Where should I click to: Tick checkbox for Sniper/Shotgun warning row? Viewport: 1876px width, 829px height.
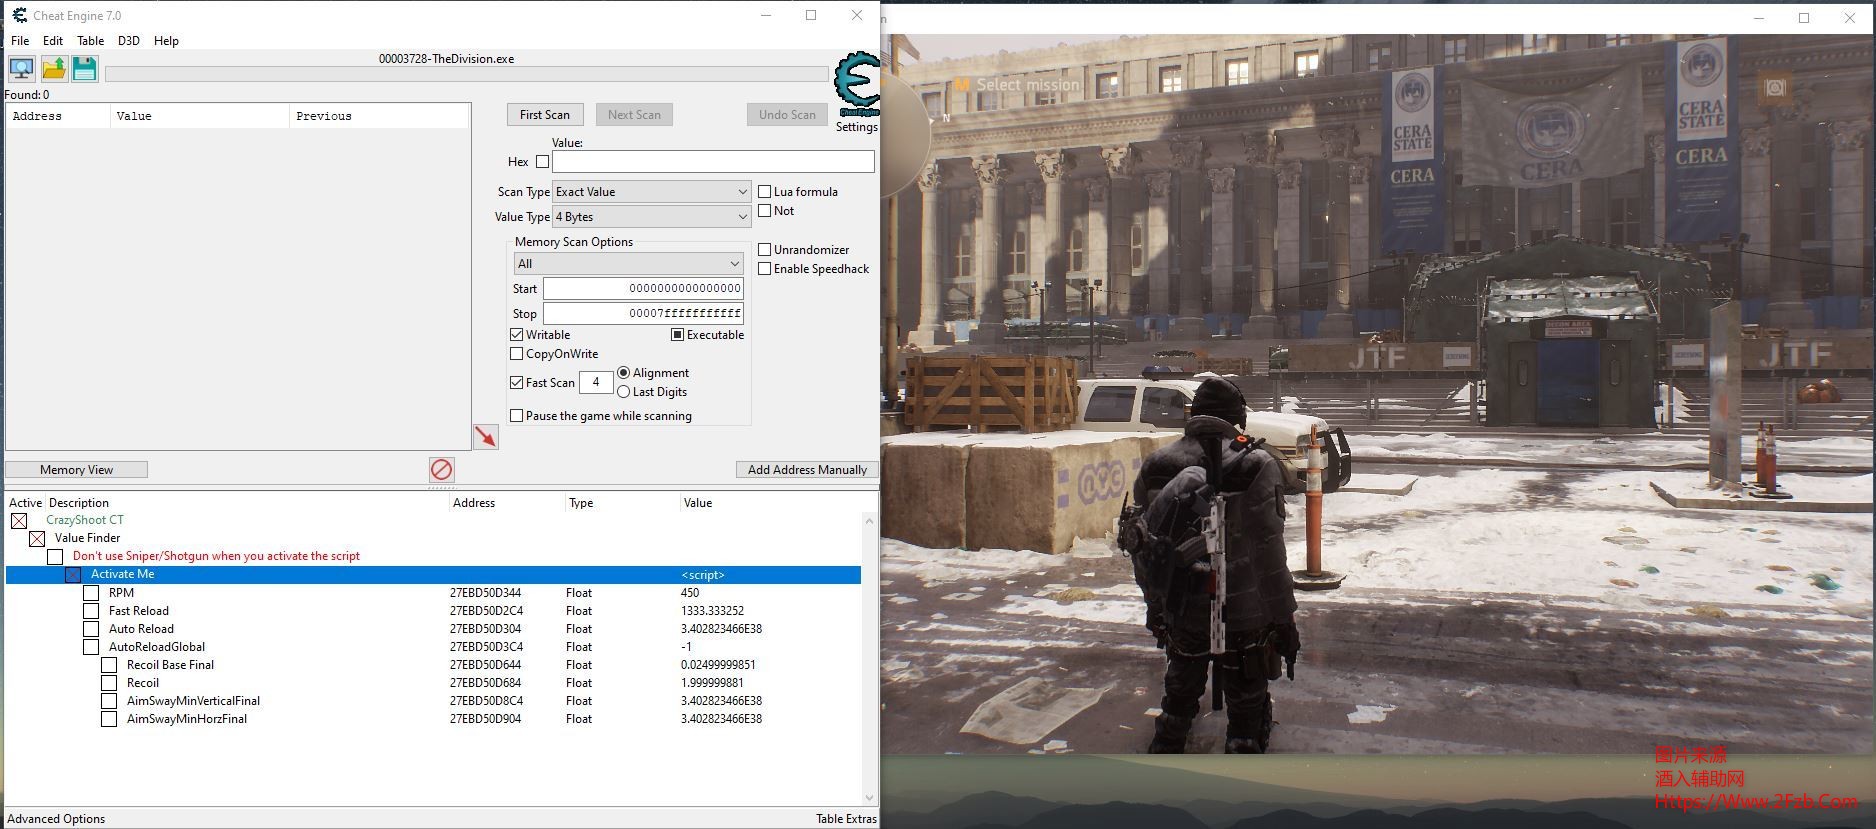(55, 556)
